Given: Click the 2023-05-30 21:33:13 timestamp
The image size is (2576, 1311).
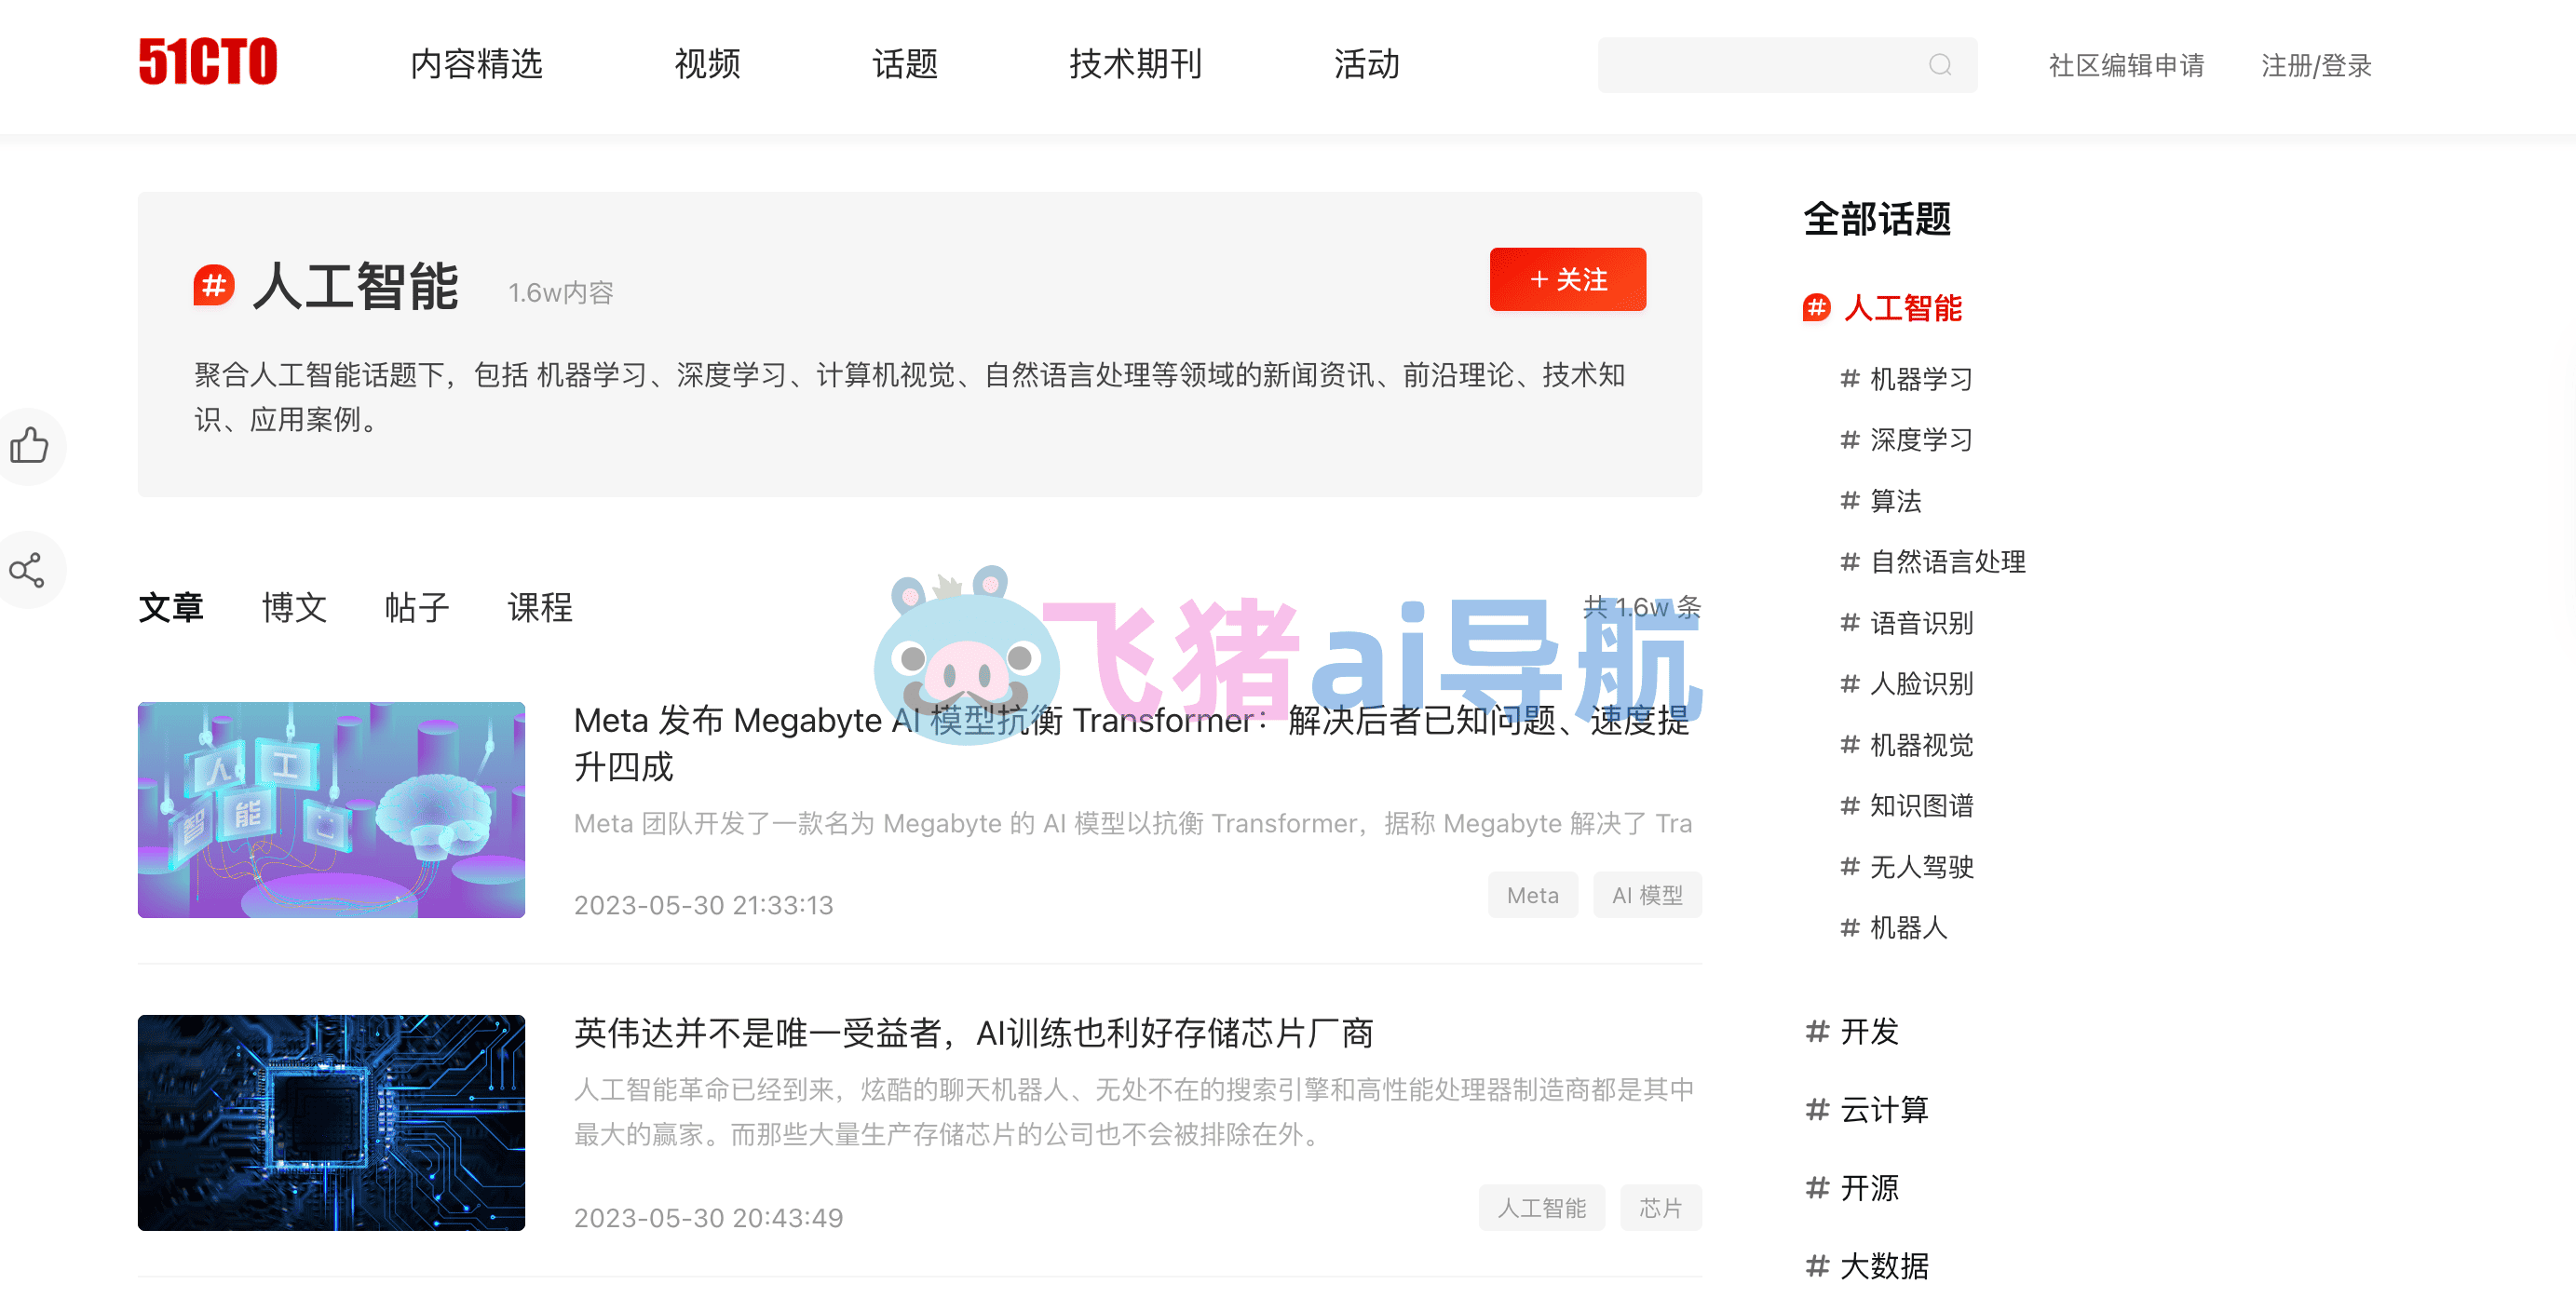Looking at the screenshot, I should coord(703,905).
